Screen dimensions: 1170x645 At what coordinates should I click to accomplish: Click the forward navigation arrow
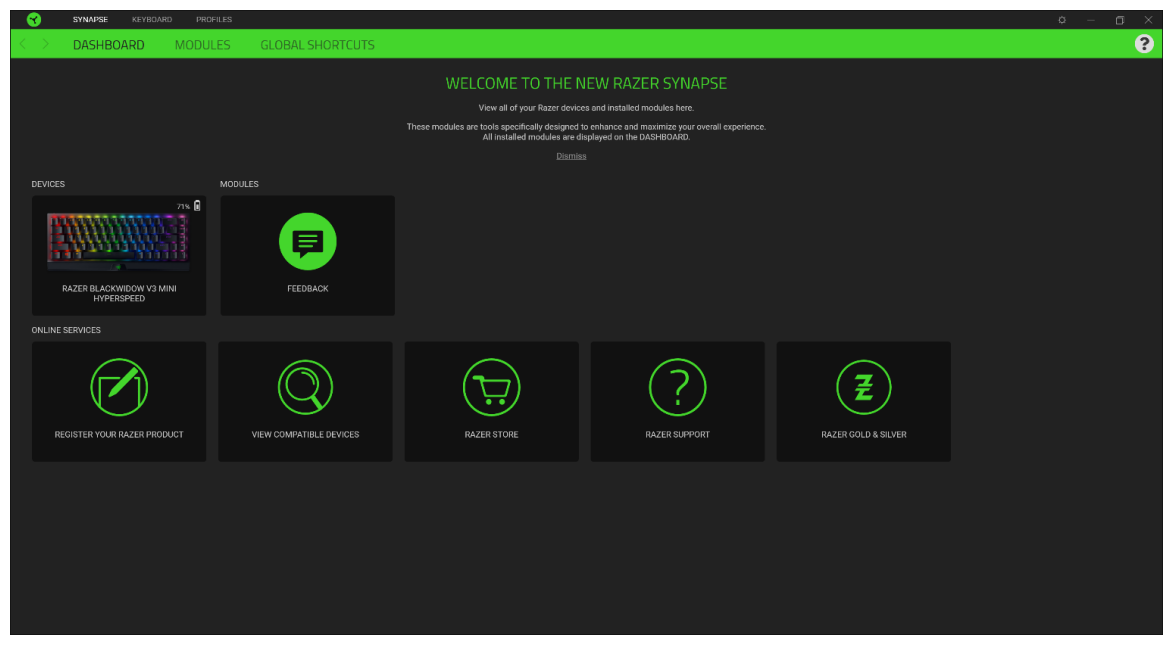(46, 44)
